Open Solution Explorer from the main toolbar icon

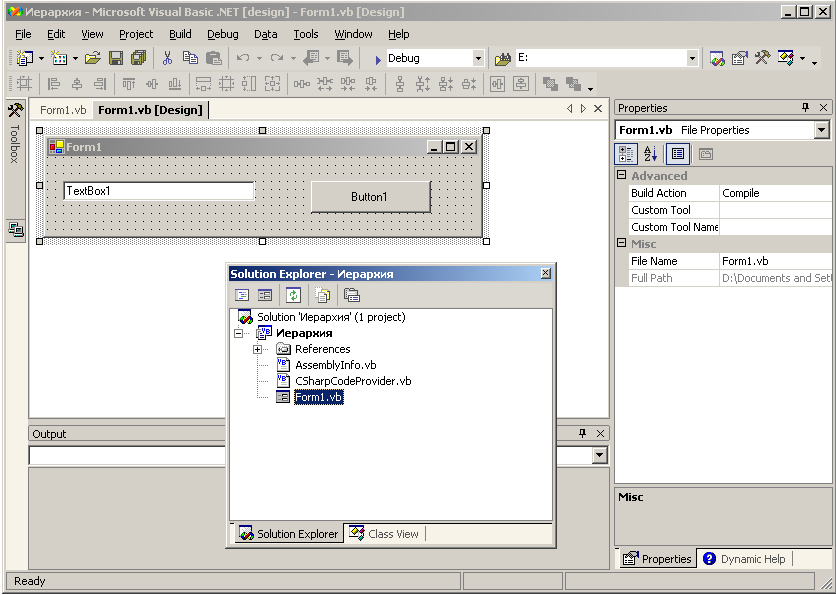[717, 58]
